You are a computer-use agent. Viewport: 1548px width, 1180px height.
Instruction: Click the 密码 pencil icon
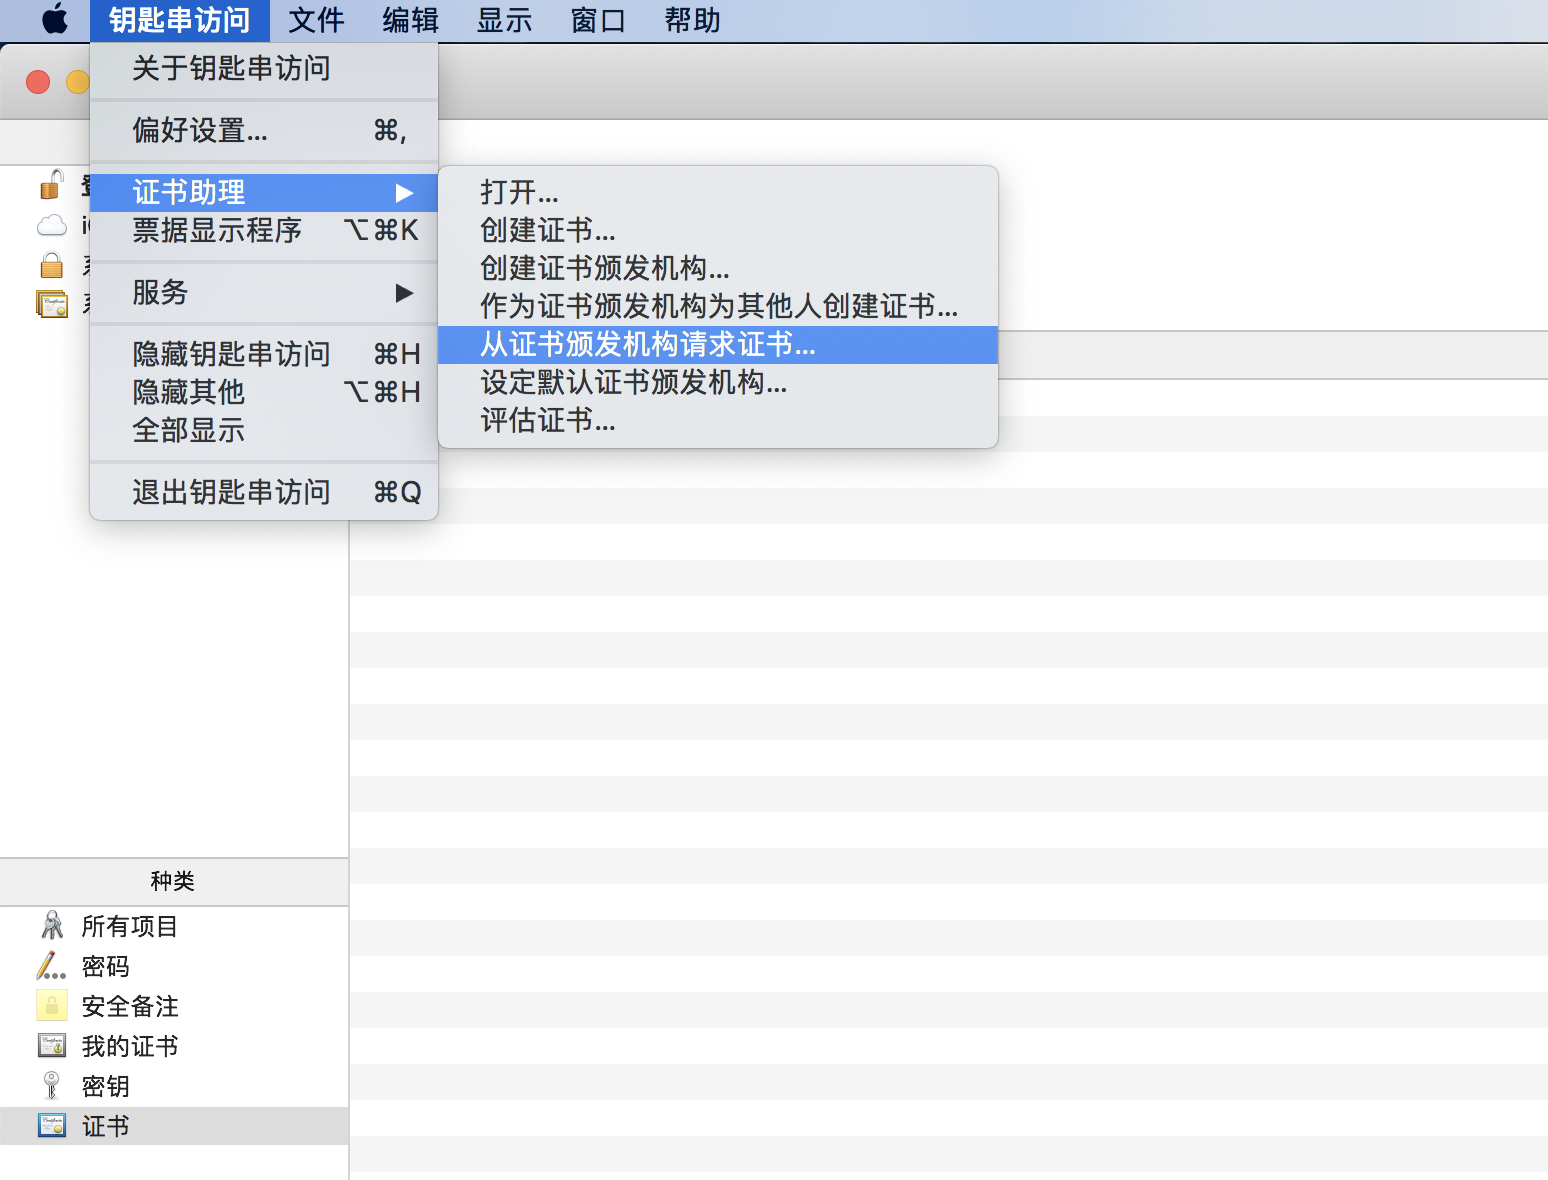point(52,966)
